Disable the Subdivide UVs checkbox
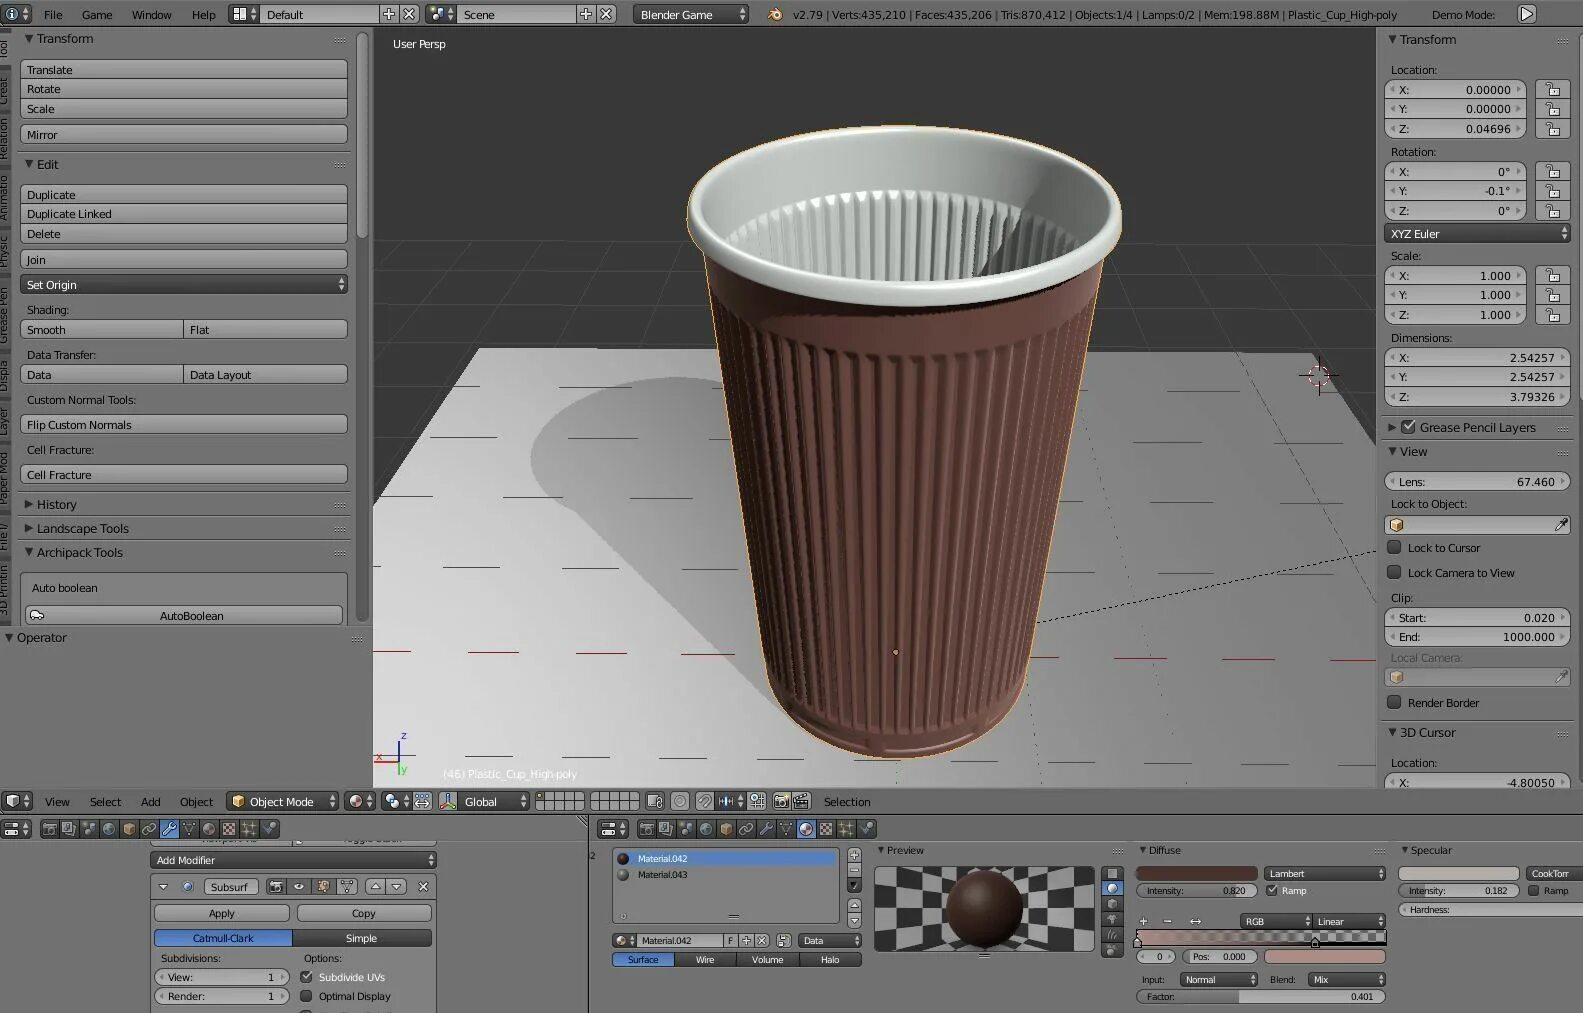Viewport: 1583px width, 1013px height. tap(307, 977)
